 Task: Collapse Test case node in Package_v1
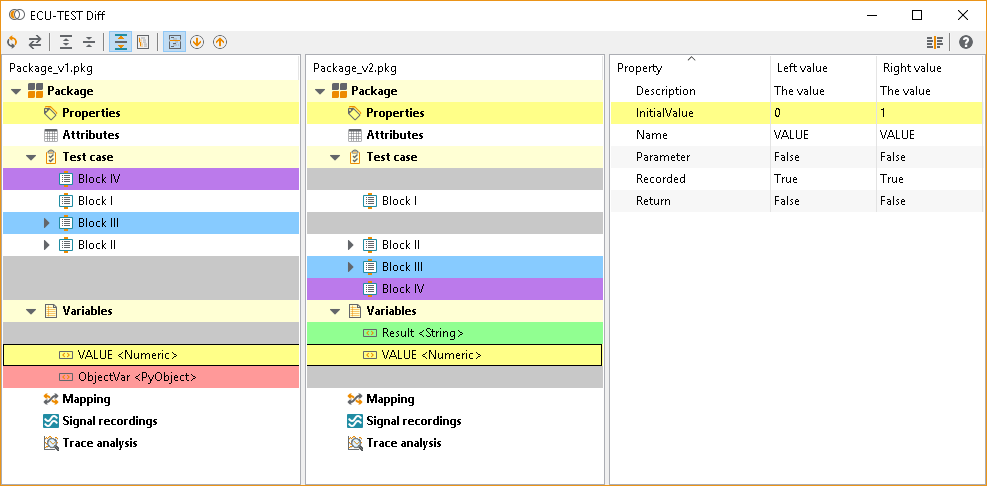[31, 157]
